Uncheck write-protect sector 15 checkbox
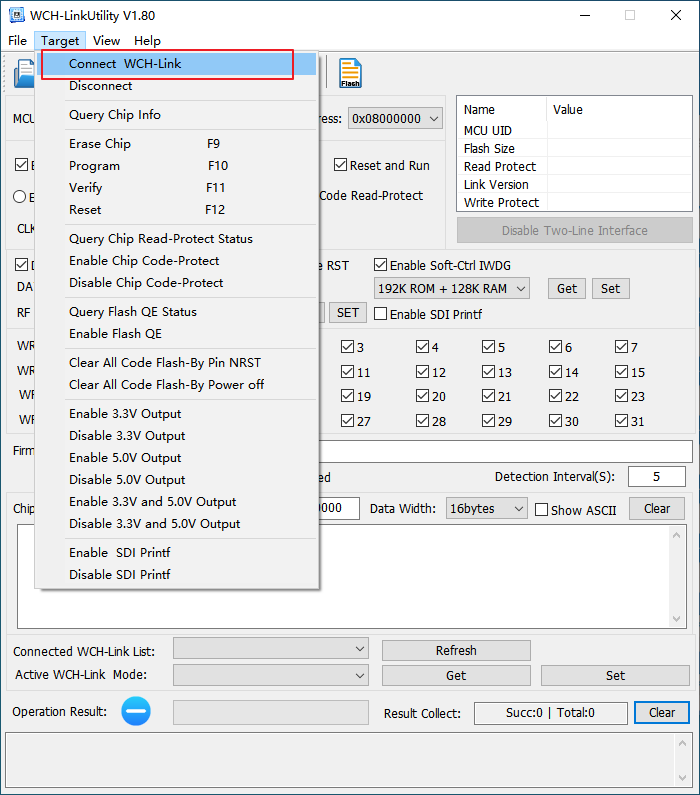Viewport: 700px width, 795px height. (x=622, y=372)
